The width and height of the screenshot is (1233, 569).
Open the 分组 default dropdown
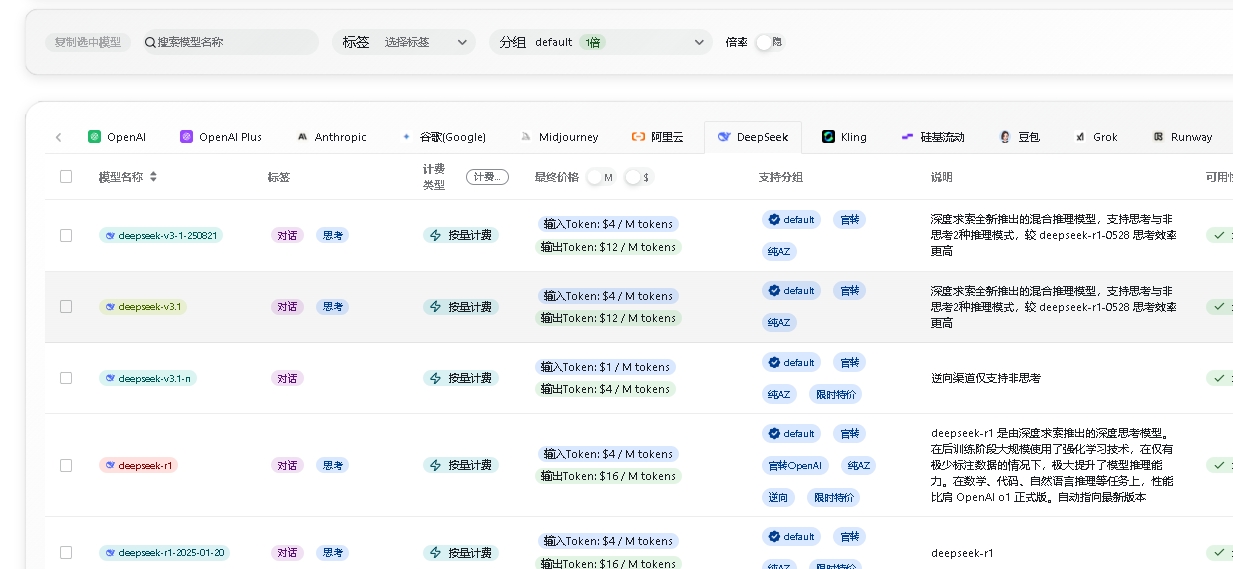(x=601, y=42)
